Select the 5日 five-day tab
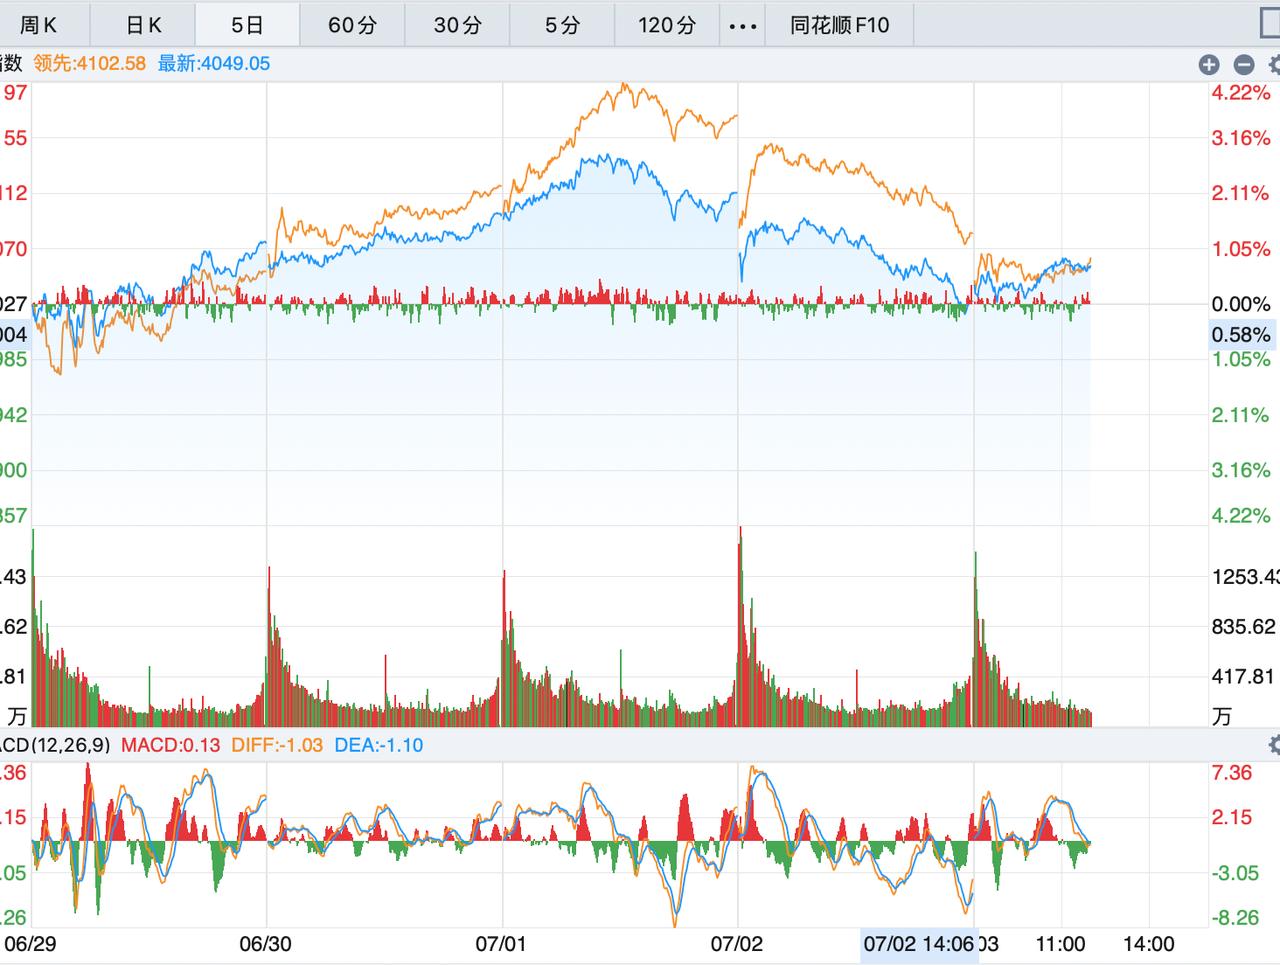This screenshot has height=965, width=1280. (x=247, y=25)
